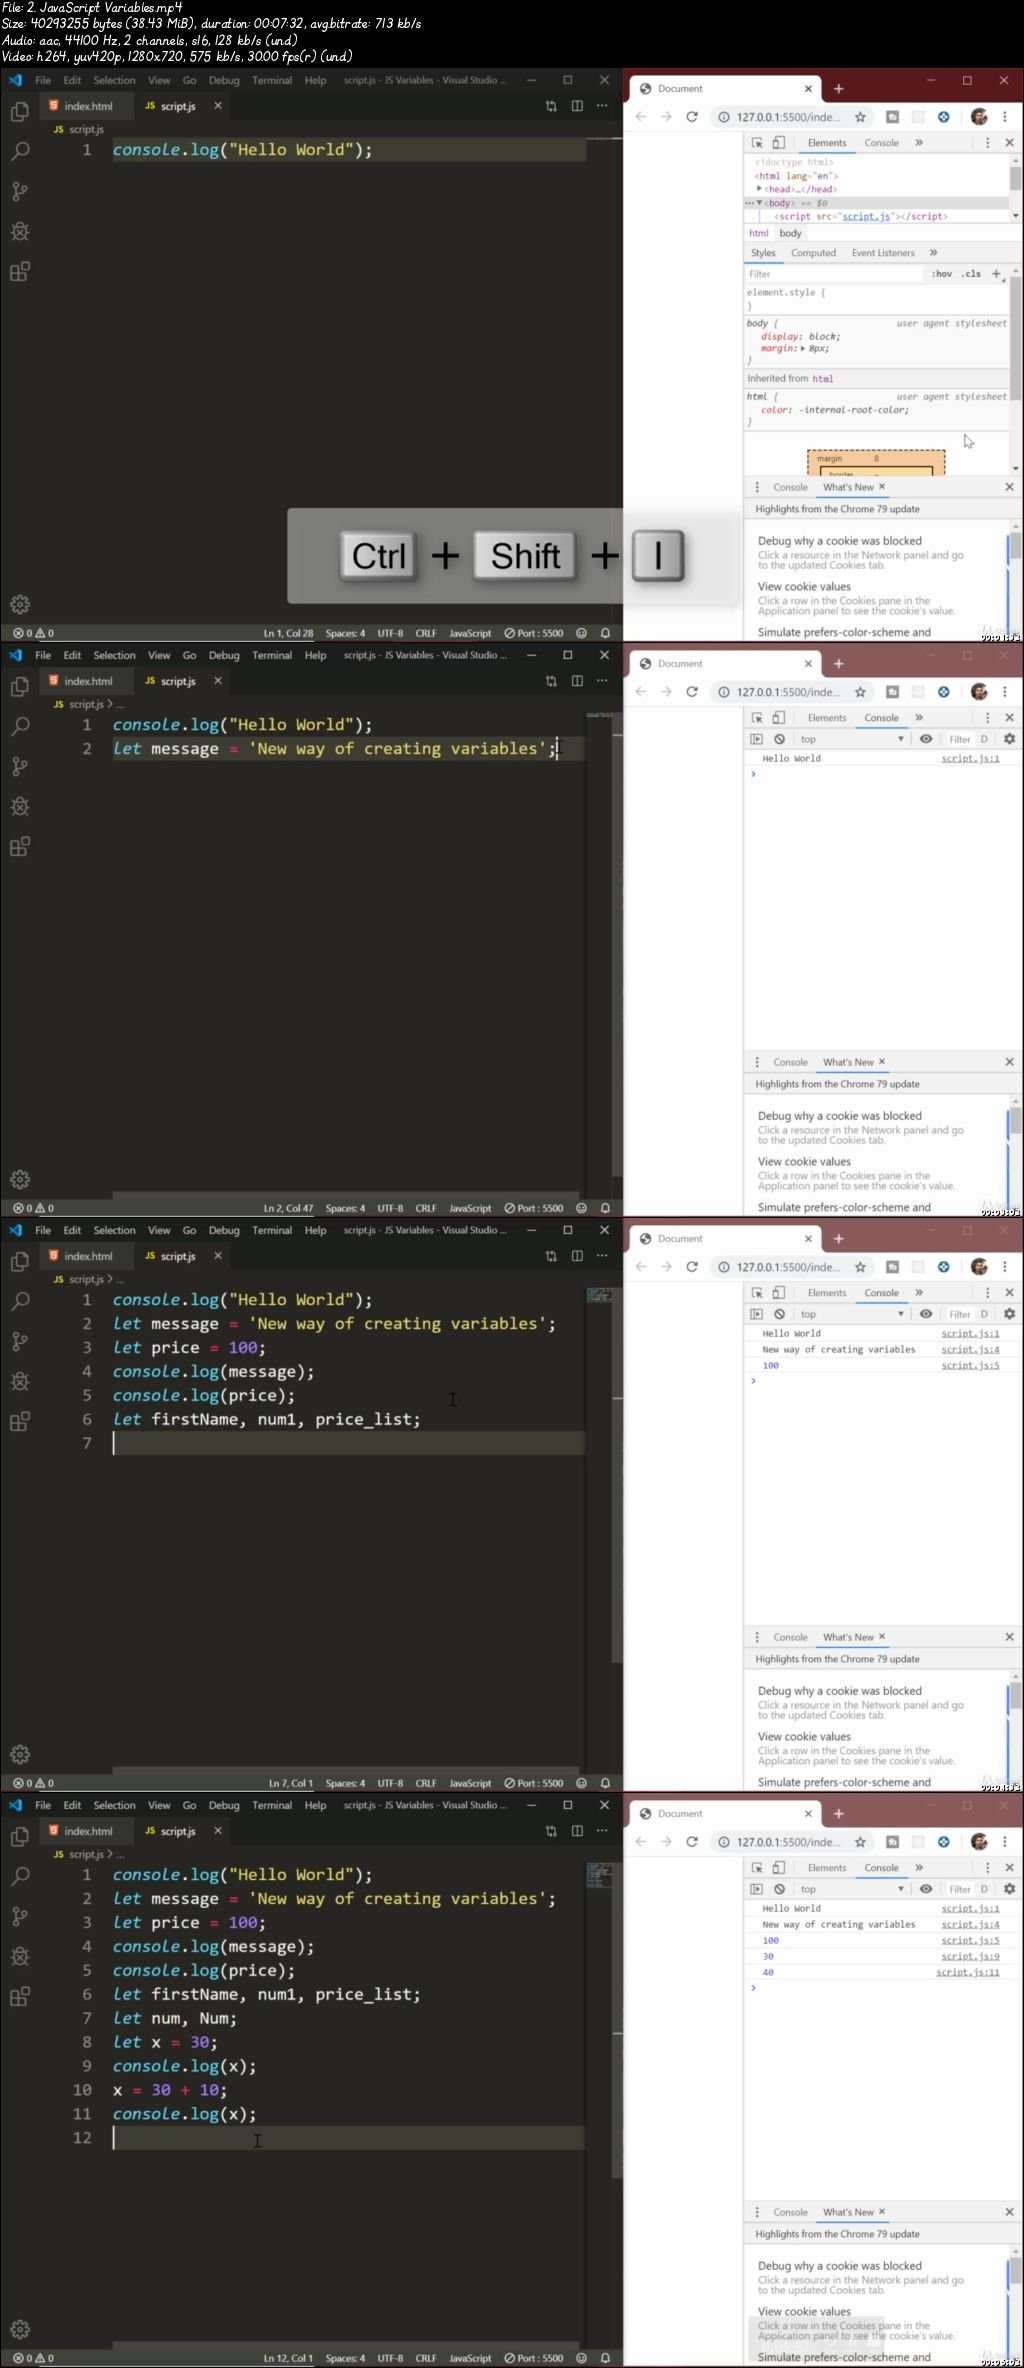Click browser Forward arrow in seven-line code frame
Screen dimensions: 1024x2368
tap(666, 1267)
